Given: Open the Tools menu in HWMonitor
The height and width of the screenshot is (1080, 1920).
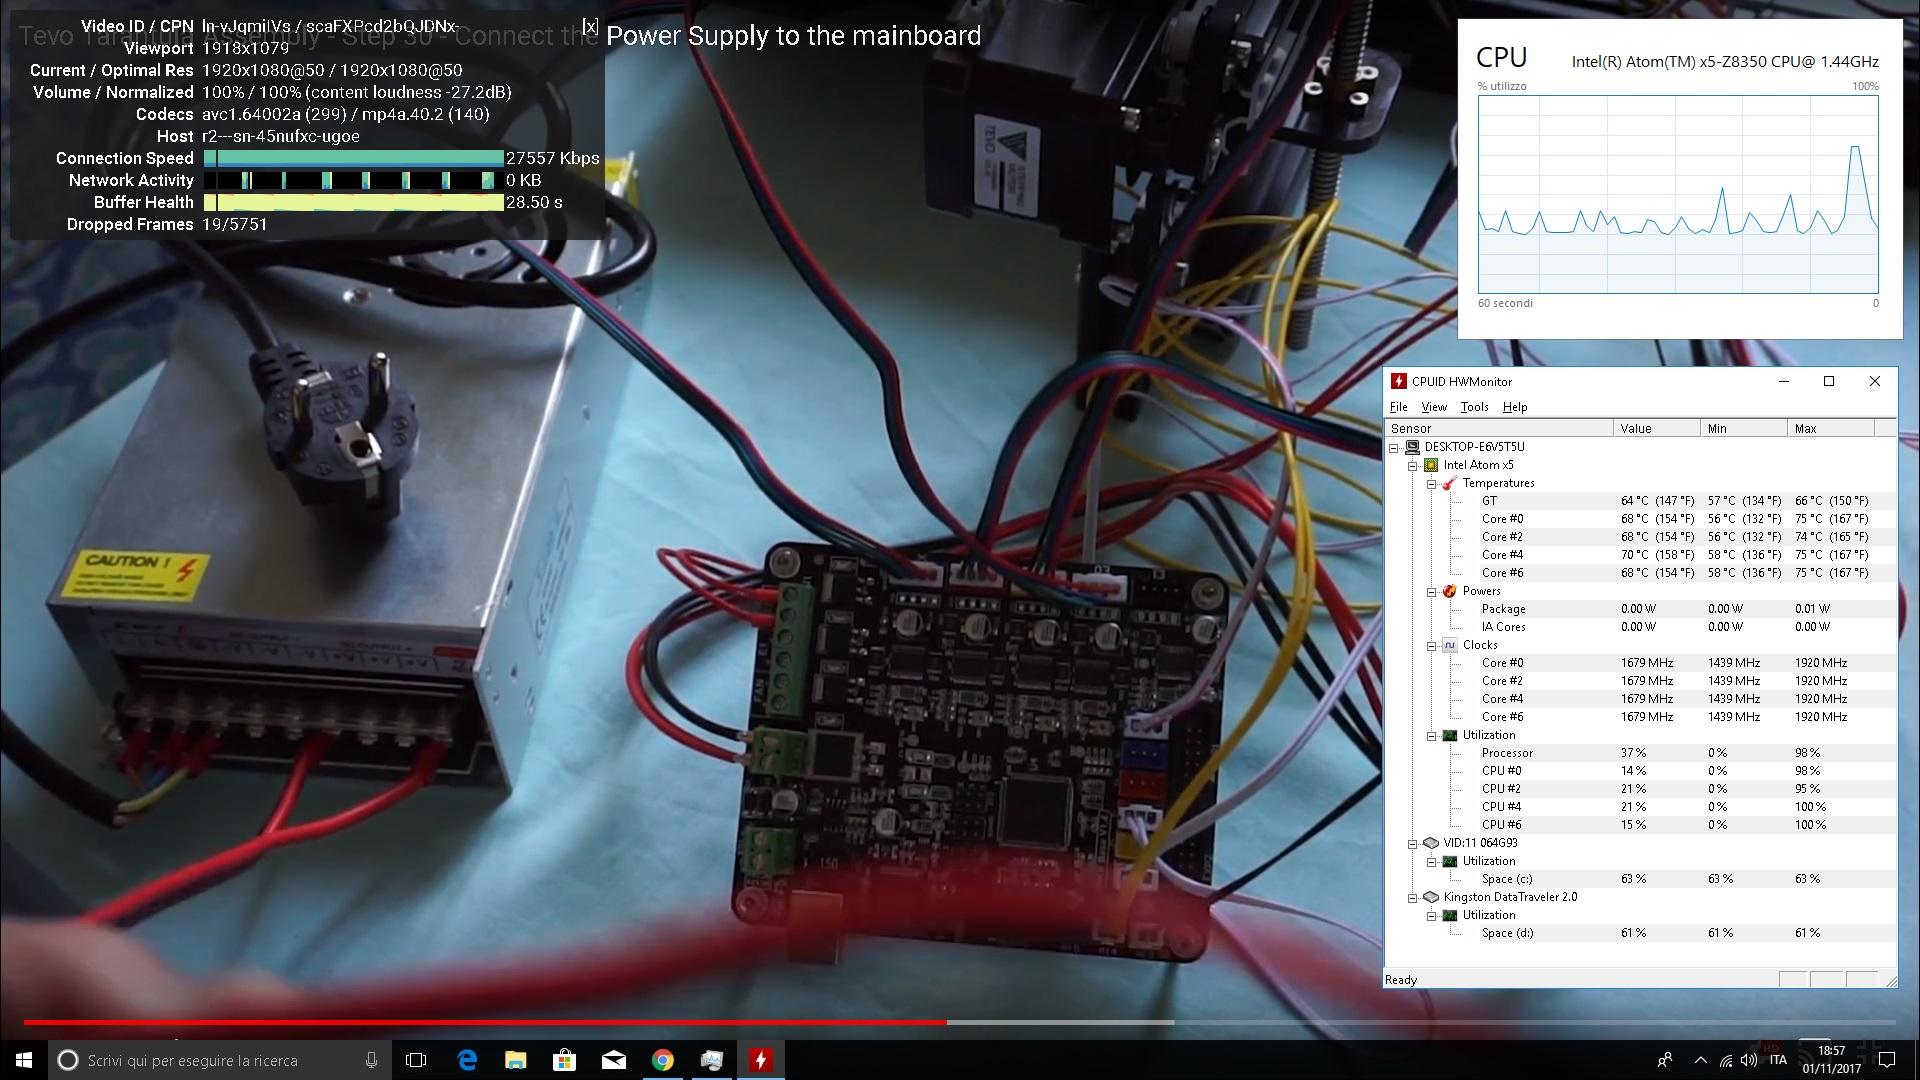Looking at the screenshot, I should coord(1474,407).
